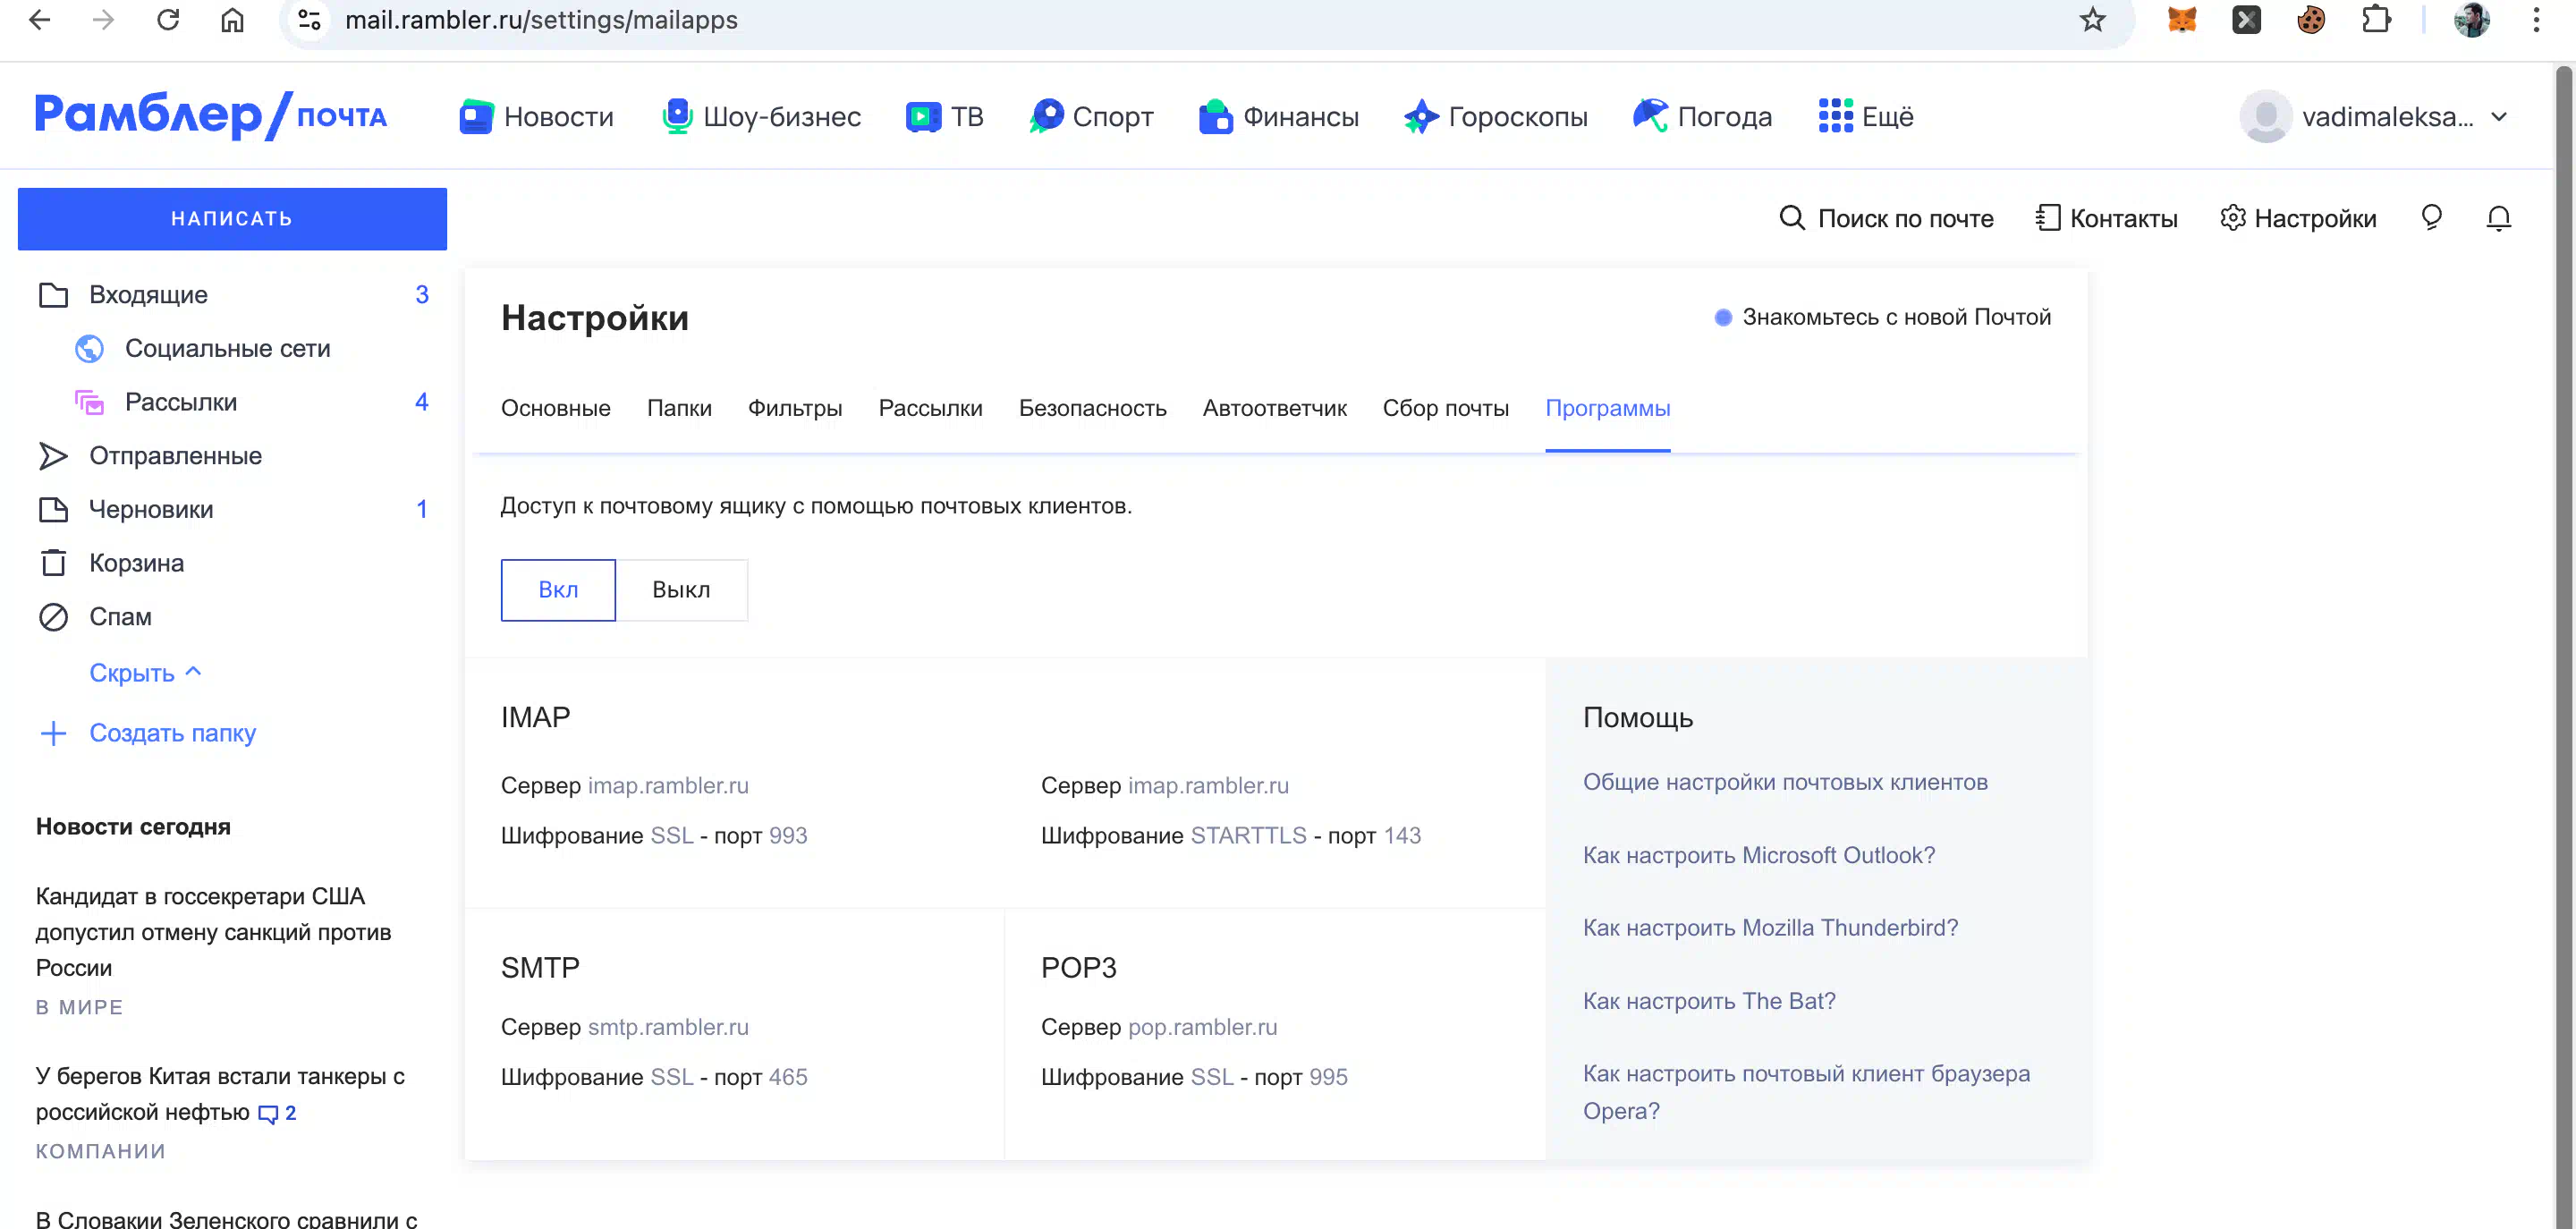
Task: Go back with the browser back arrow
Action: point(40,20)
